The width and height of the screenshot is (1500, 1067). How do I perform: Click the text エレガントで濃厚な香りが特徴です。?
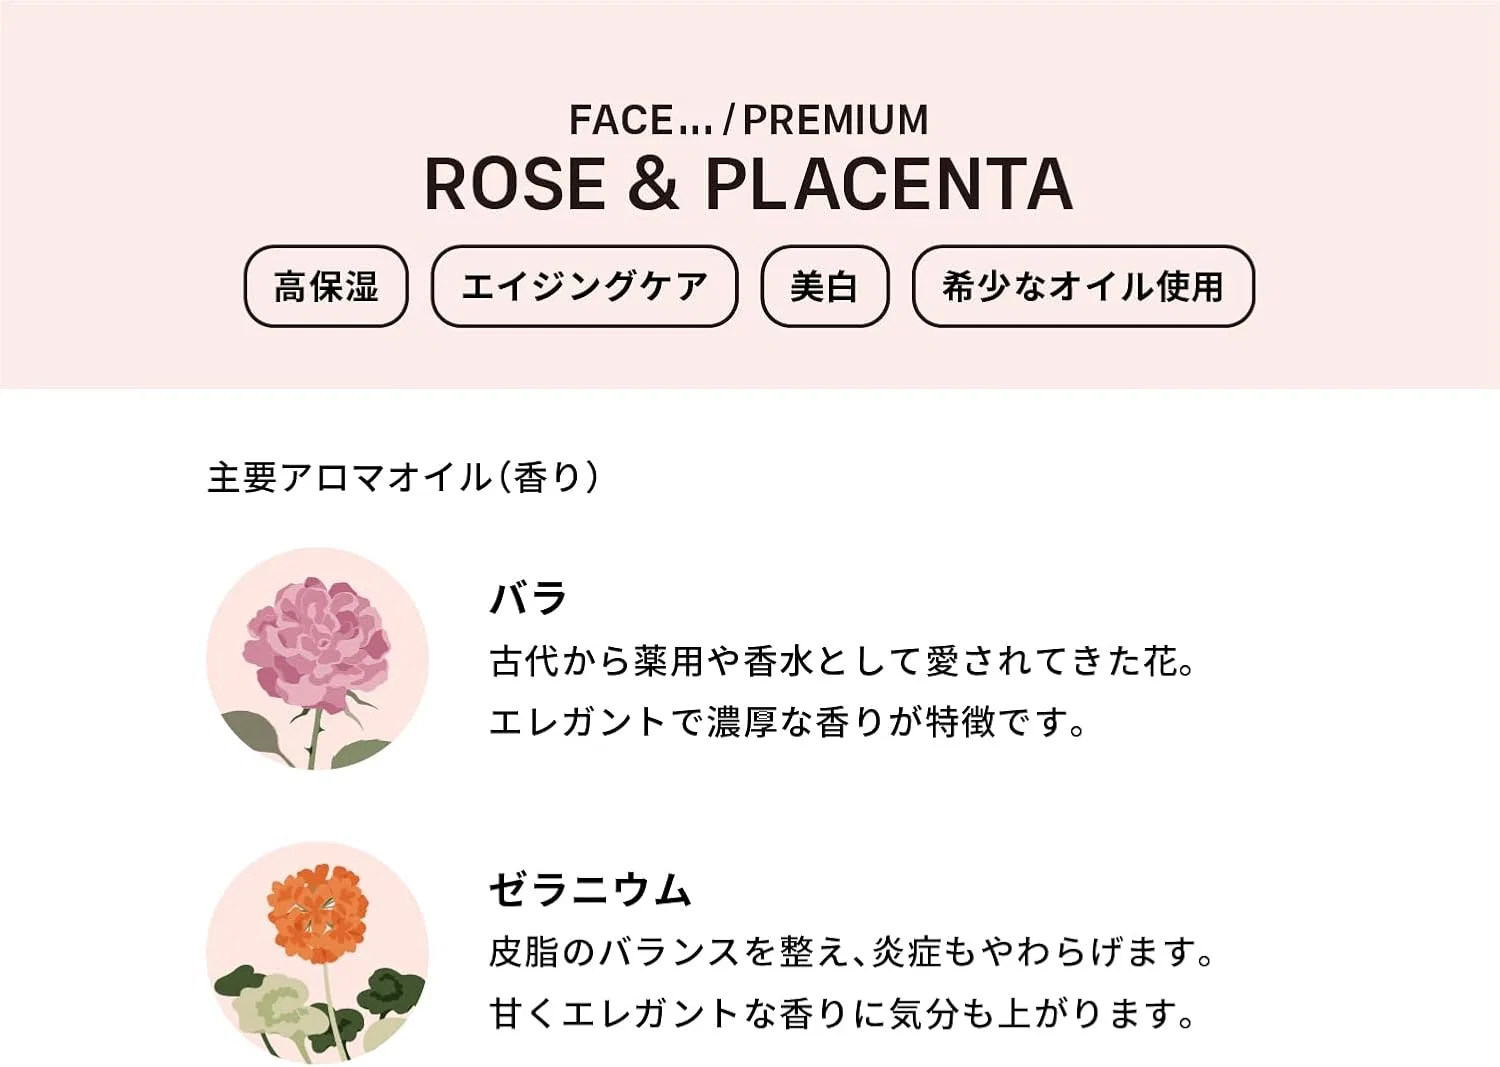[x=787, y=721]
